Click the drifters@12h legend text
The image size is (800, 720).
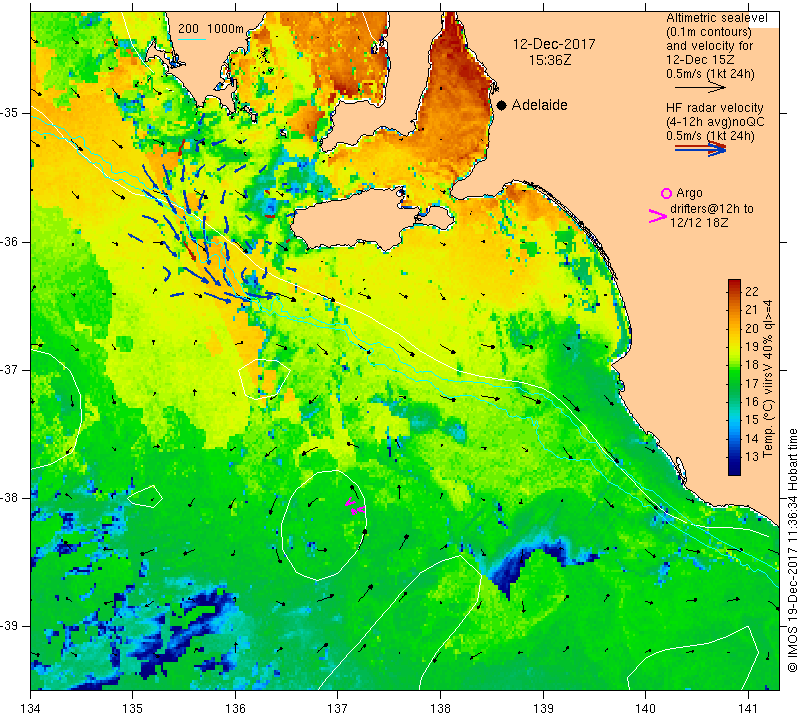click(x=711, y=209)
